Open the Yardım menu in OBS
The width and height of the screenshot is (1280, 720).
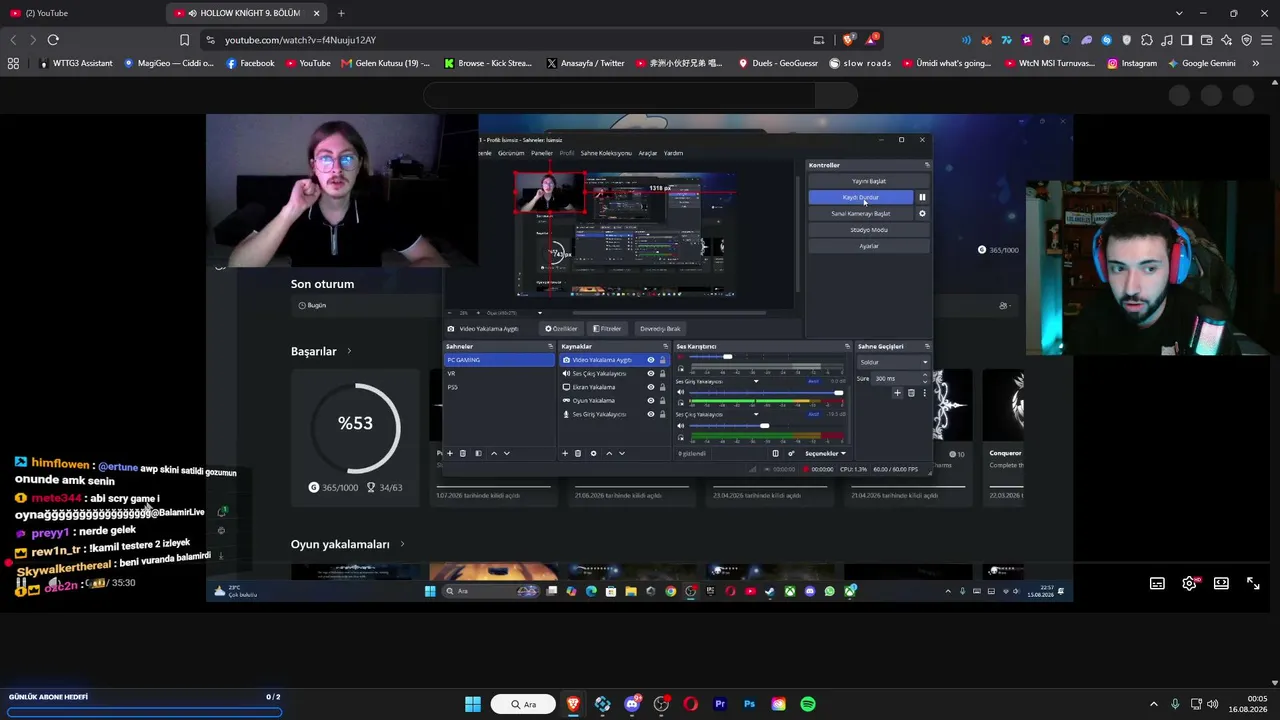674,153
